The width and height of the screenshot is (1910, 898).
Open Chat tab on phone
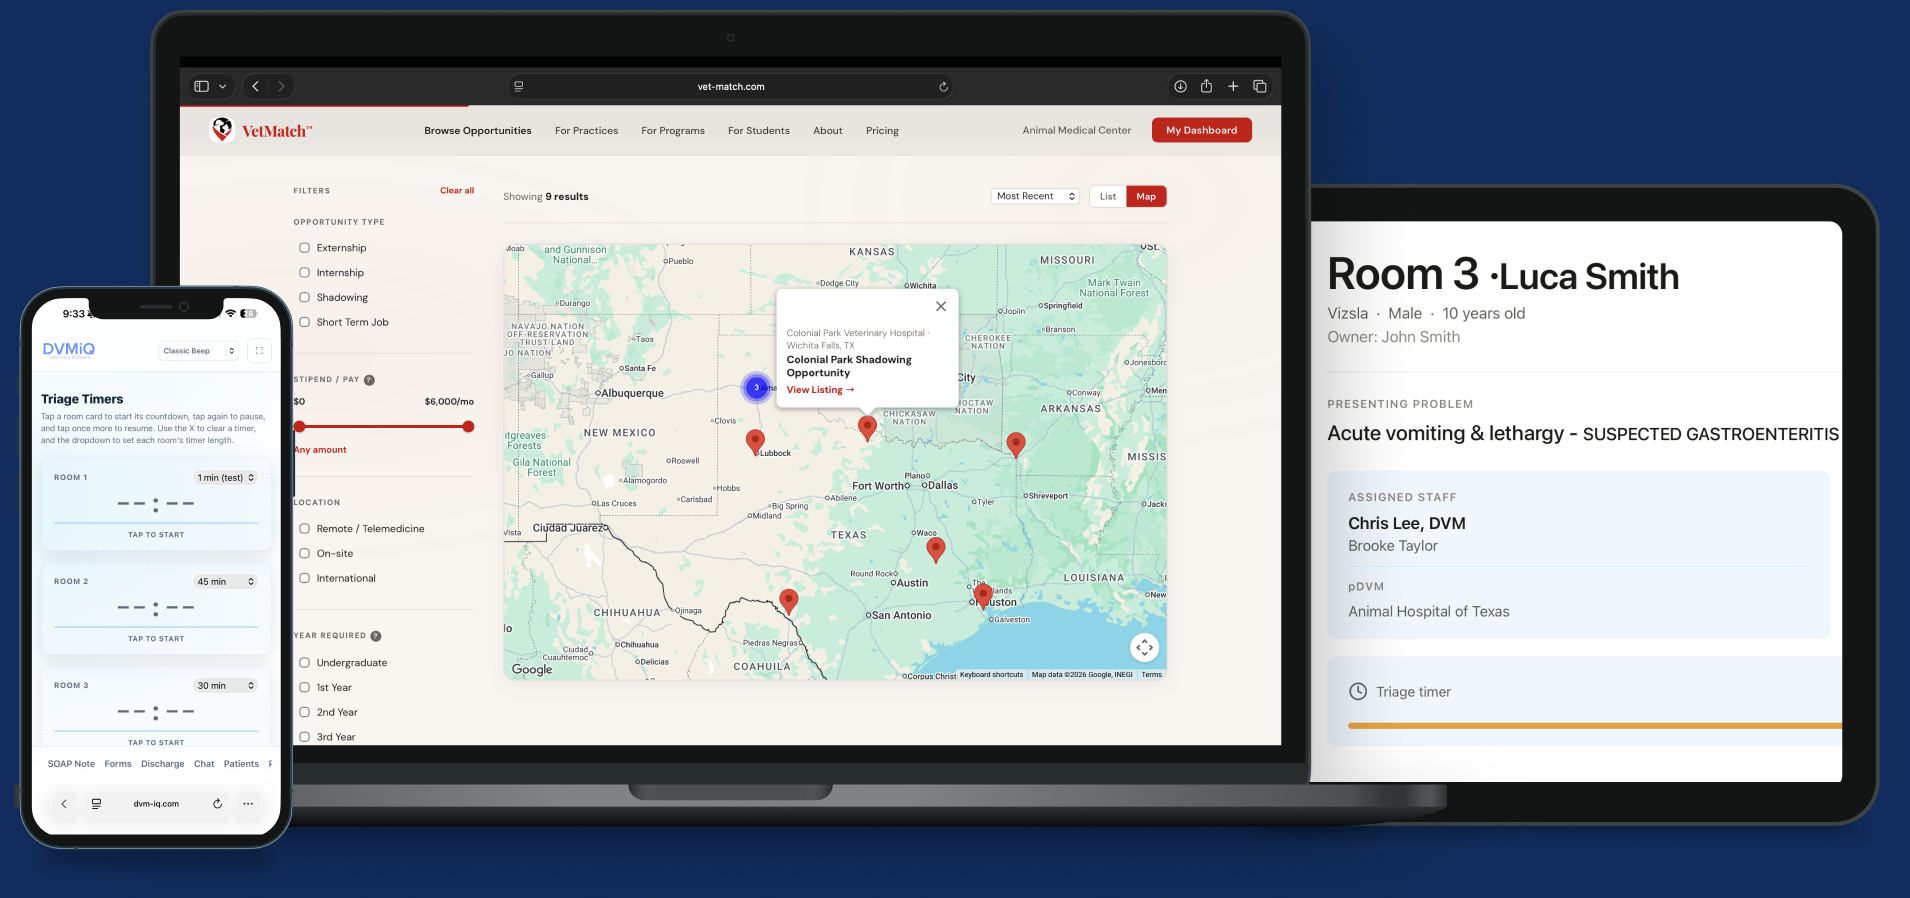204,764
